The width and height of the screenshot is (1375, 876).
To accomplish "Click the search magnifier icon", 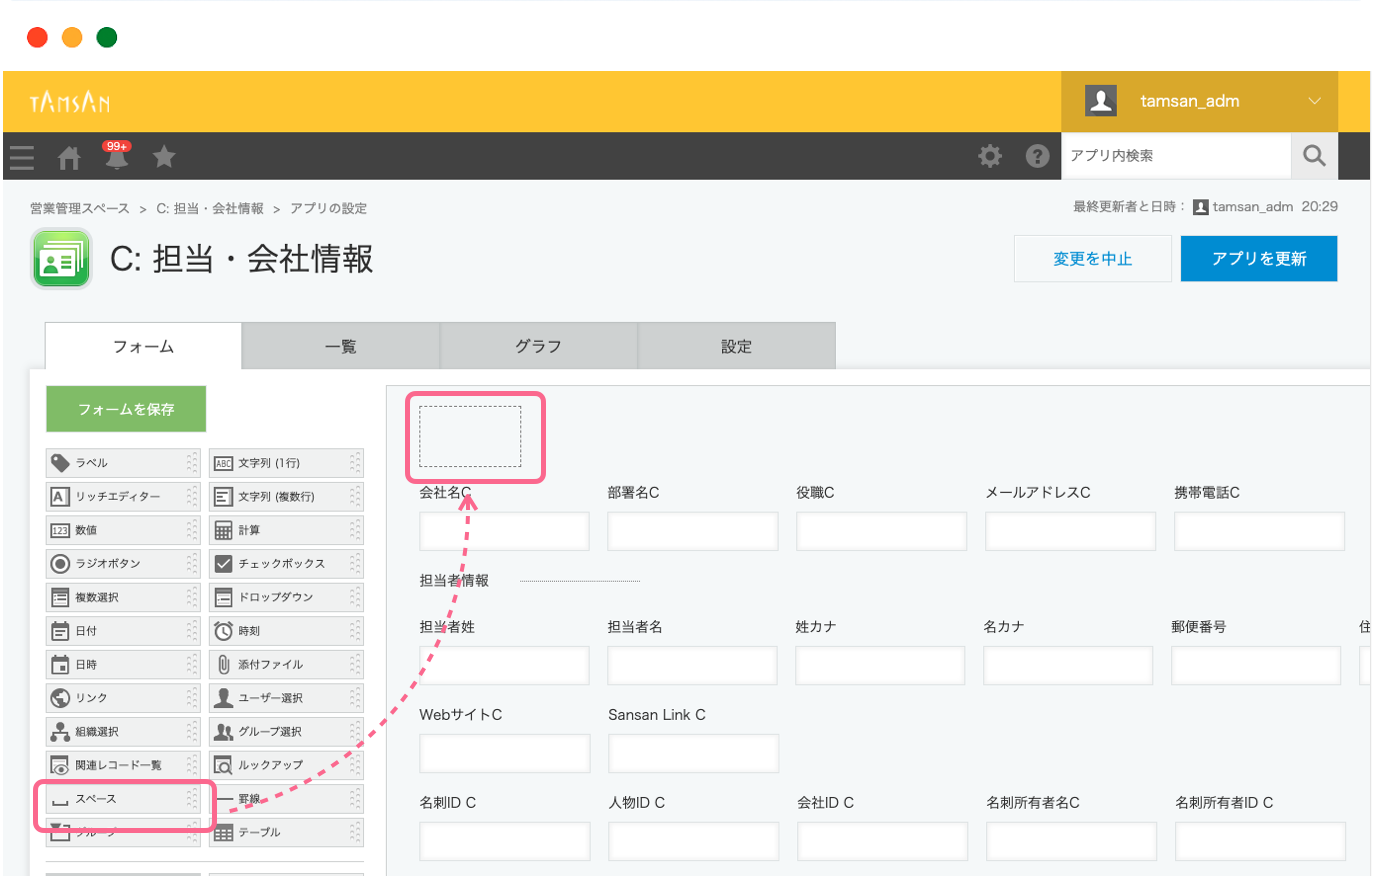I will (1314, 156).
